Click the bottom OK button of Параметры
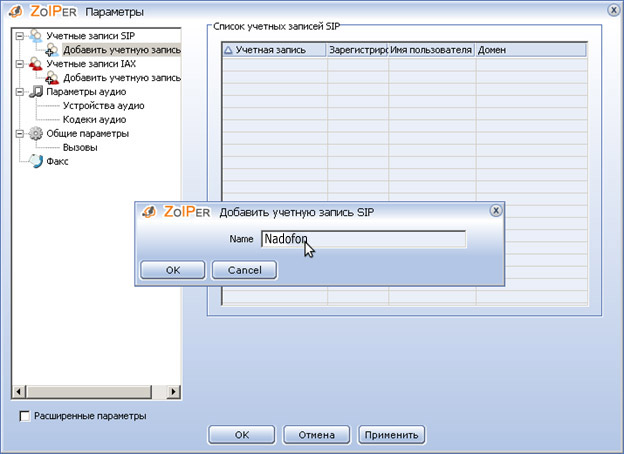624x454 pixels. 242,435
